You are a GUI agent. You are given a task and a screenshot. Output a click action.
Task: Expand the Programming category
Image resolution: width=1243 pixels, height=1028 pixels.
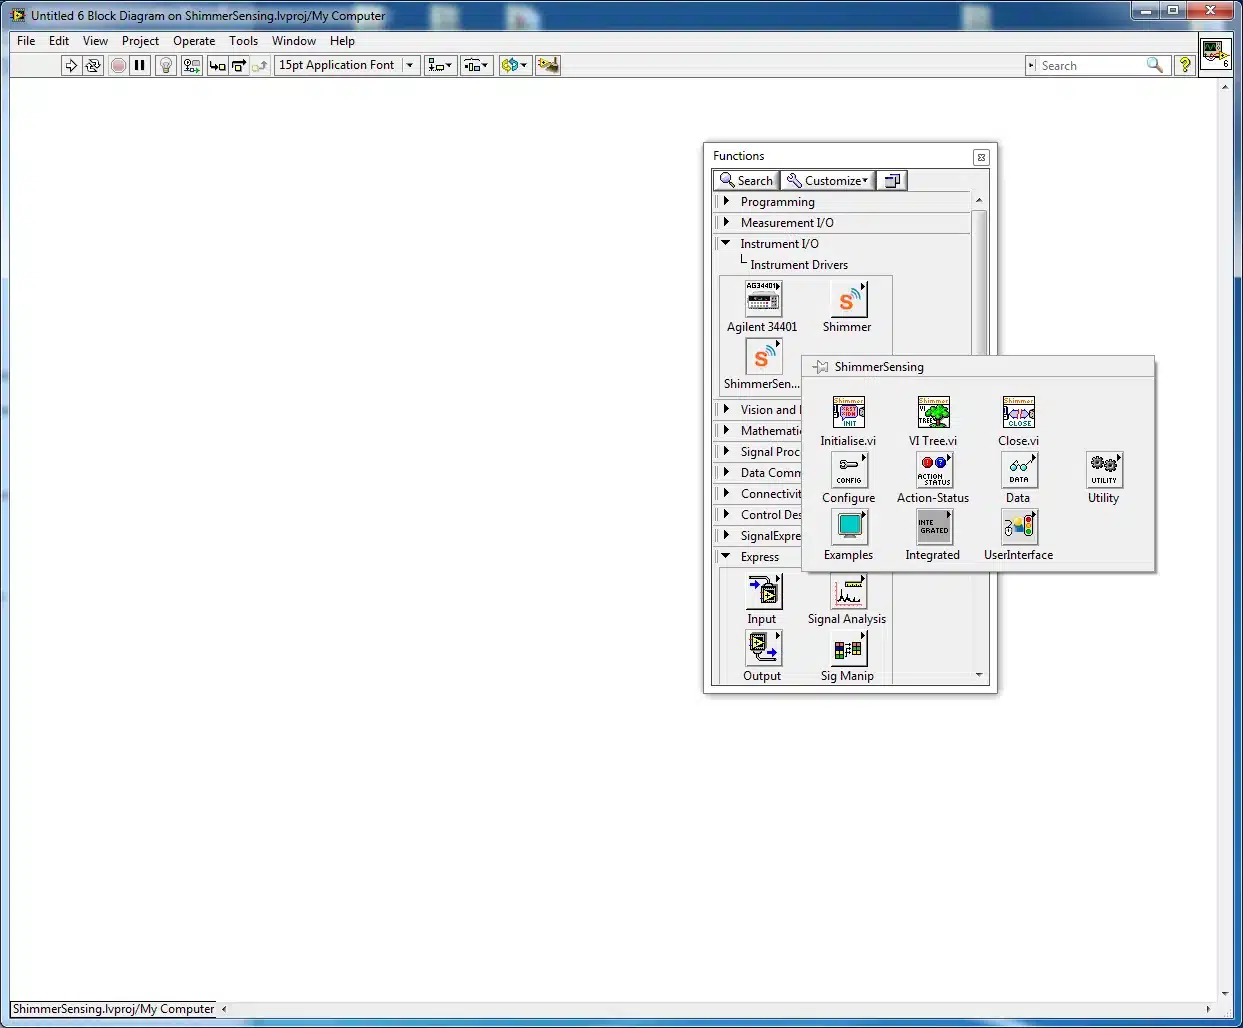727,202
